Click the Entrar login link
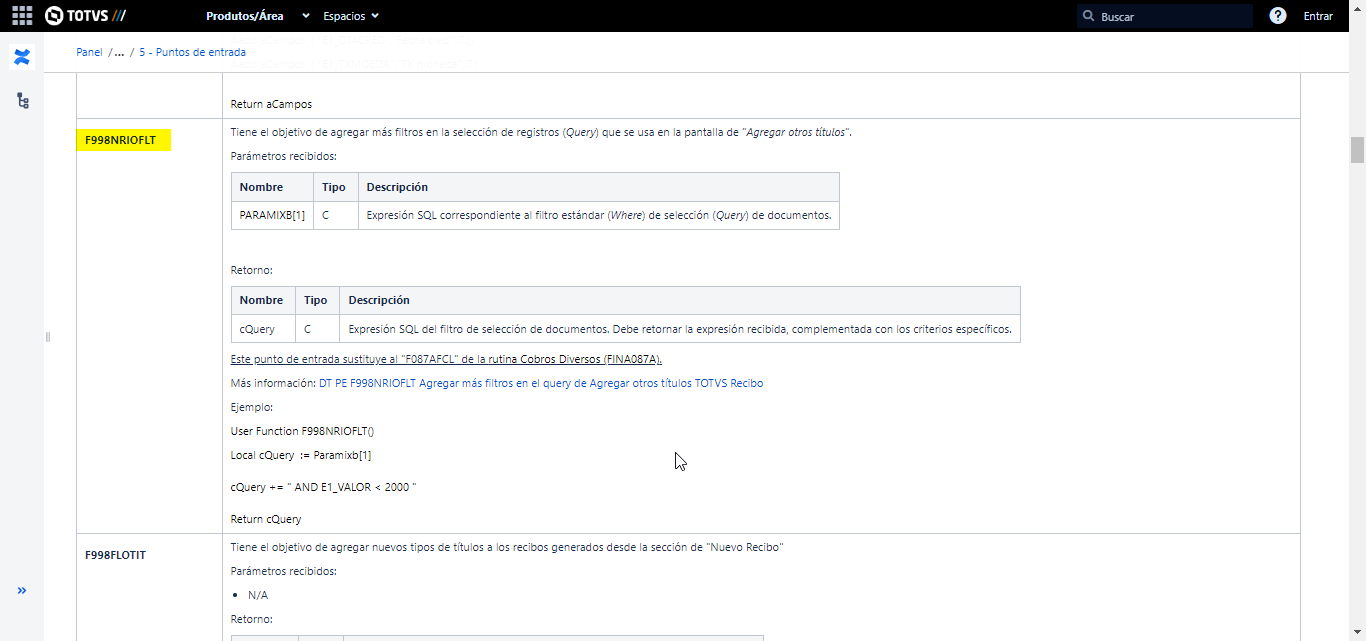The height and width of the screenshot is (641, 1366). pyautogui.click(x=1318, y=16)
